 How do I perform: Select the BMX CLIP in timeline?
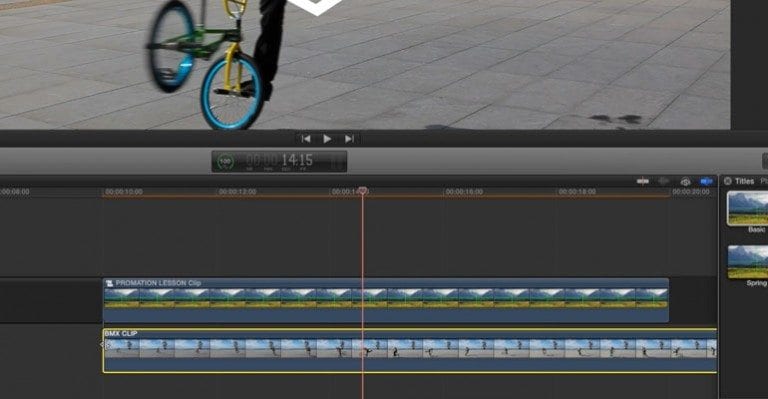tap(410, 351)
